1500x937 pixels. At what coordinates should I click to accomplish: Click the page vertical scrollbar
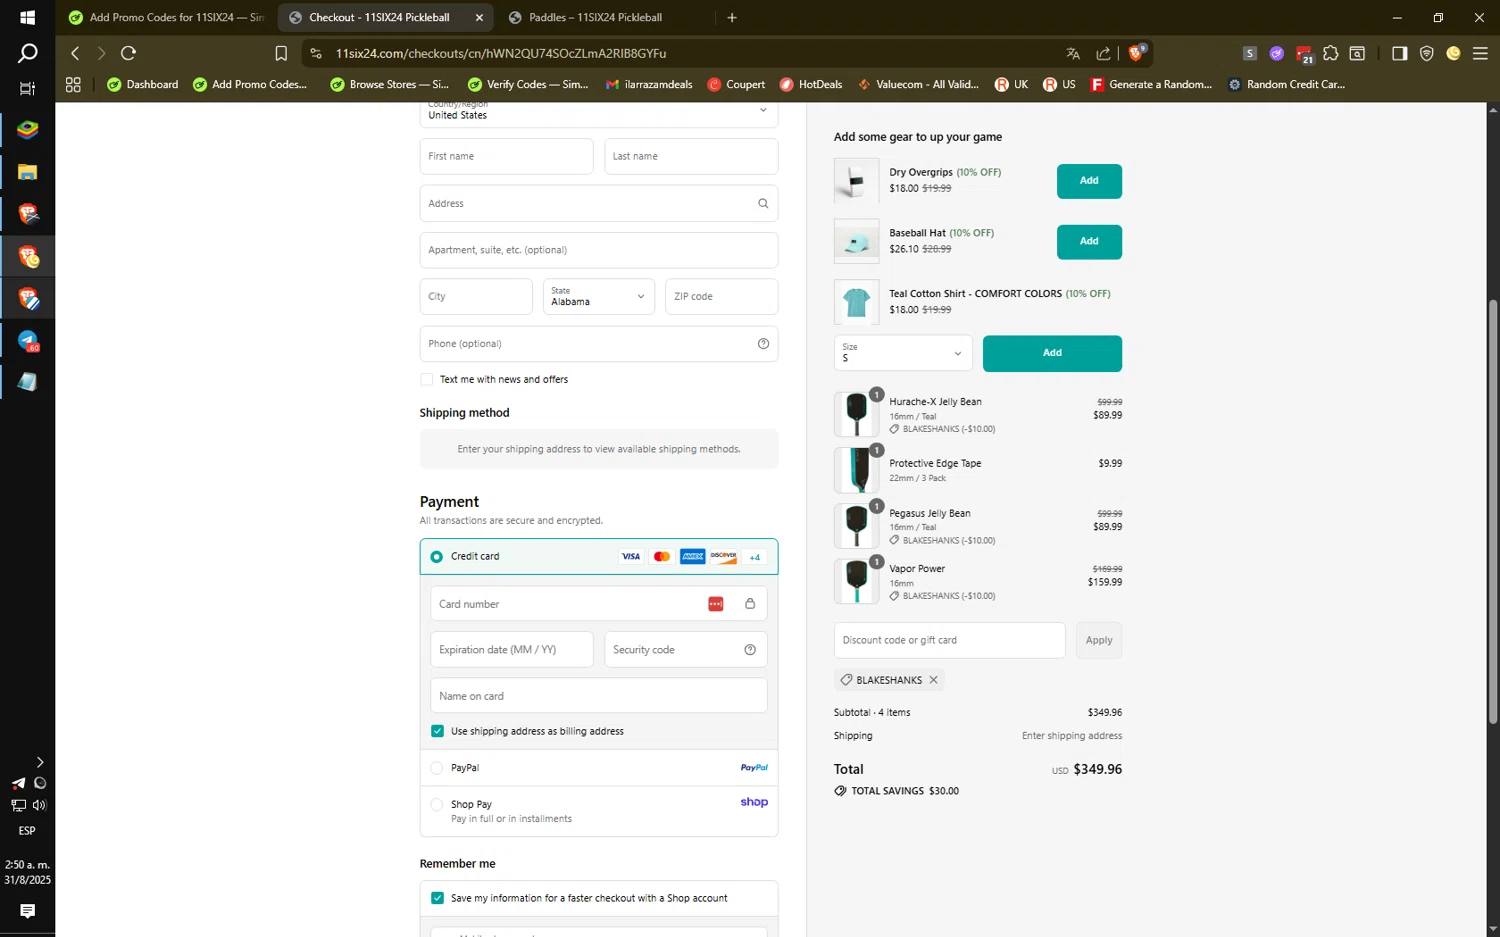pos(1493,510)
